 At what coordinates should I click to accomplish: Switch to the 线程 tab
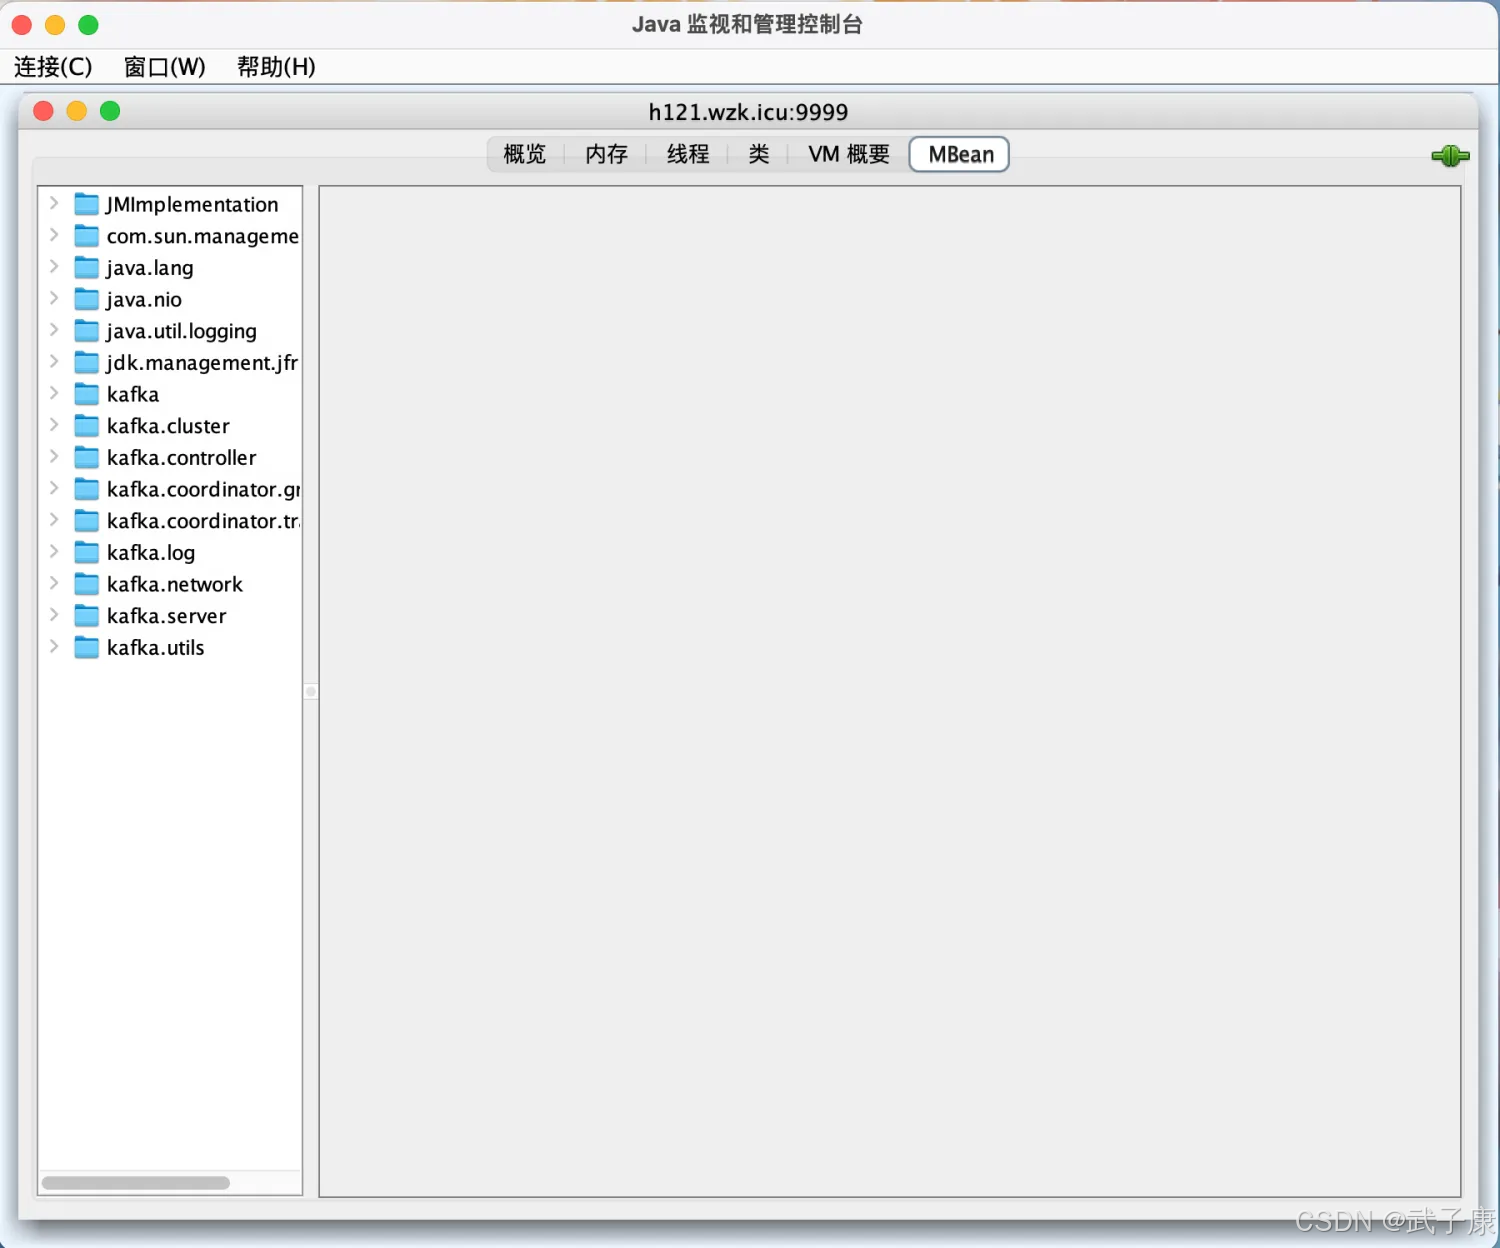688,154
